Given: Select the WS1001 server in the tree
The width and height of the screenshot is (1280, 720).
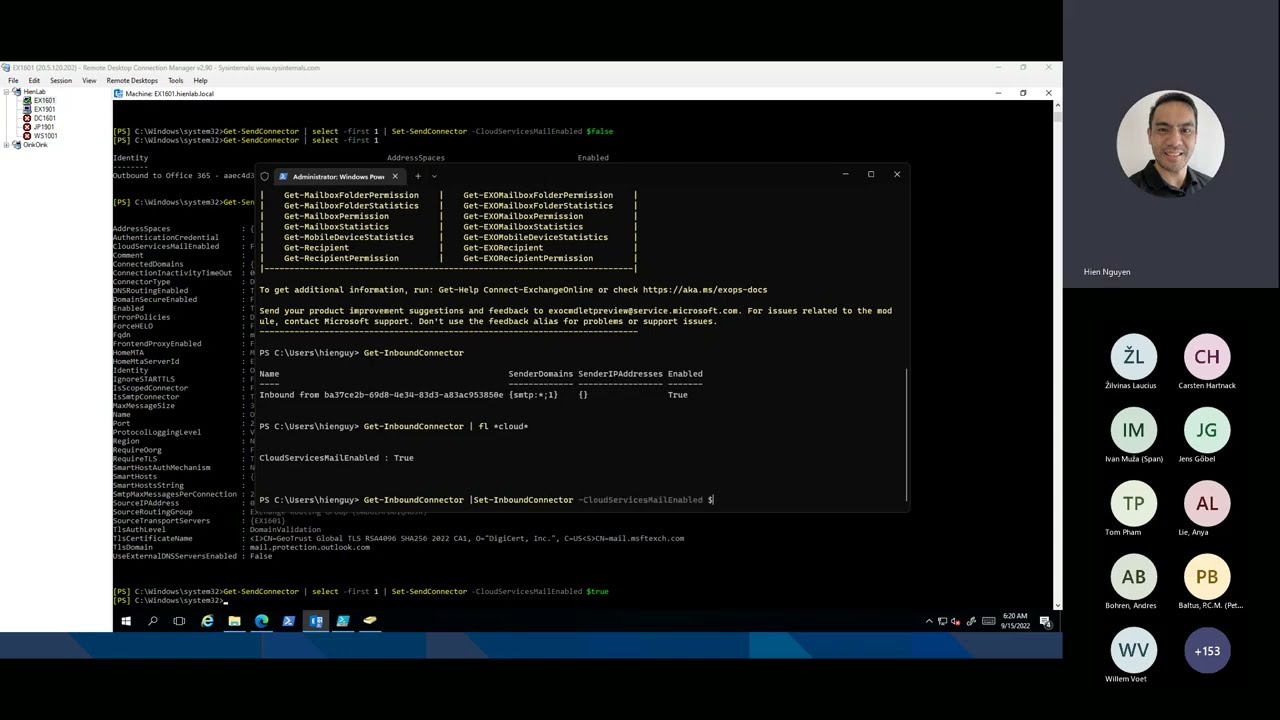Looking at the screenshot, I should 45,136.
